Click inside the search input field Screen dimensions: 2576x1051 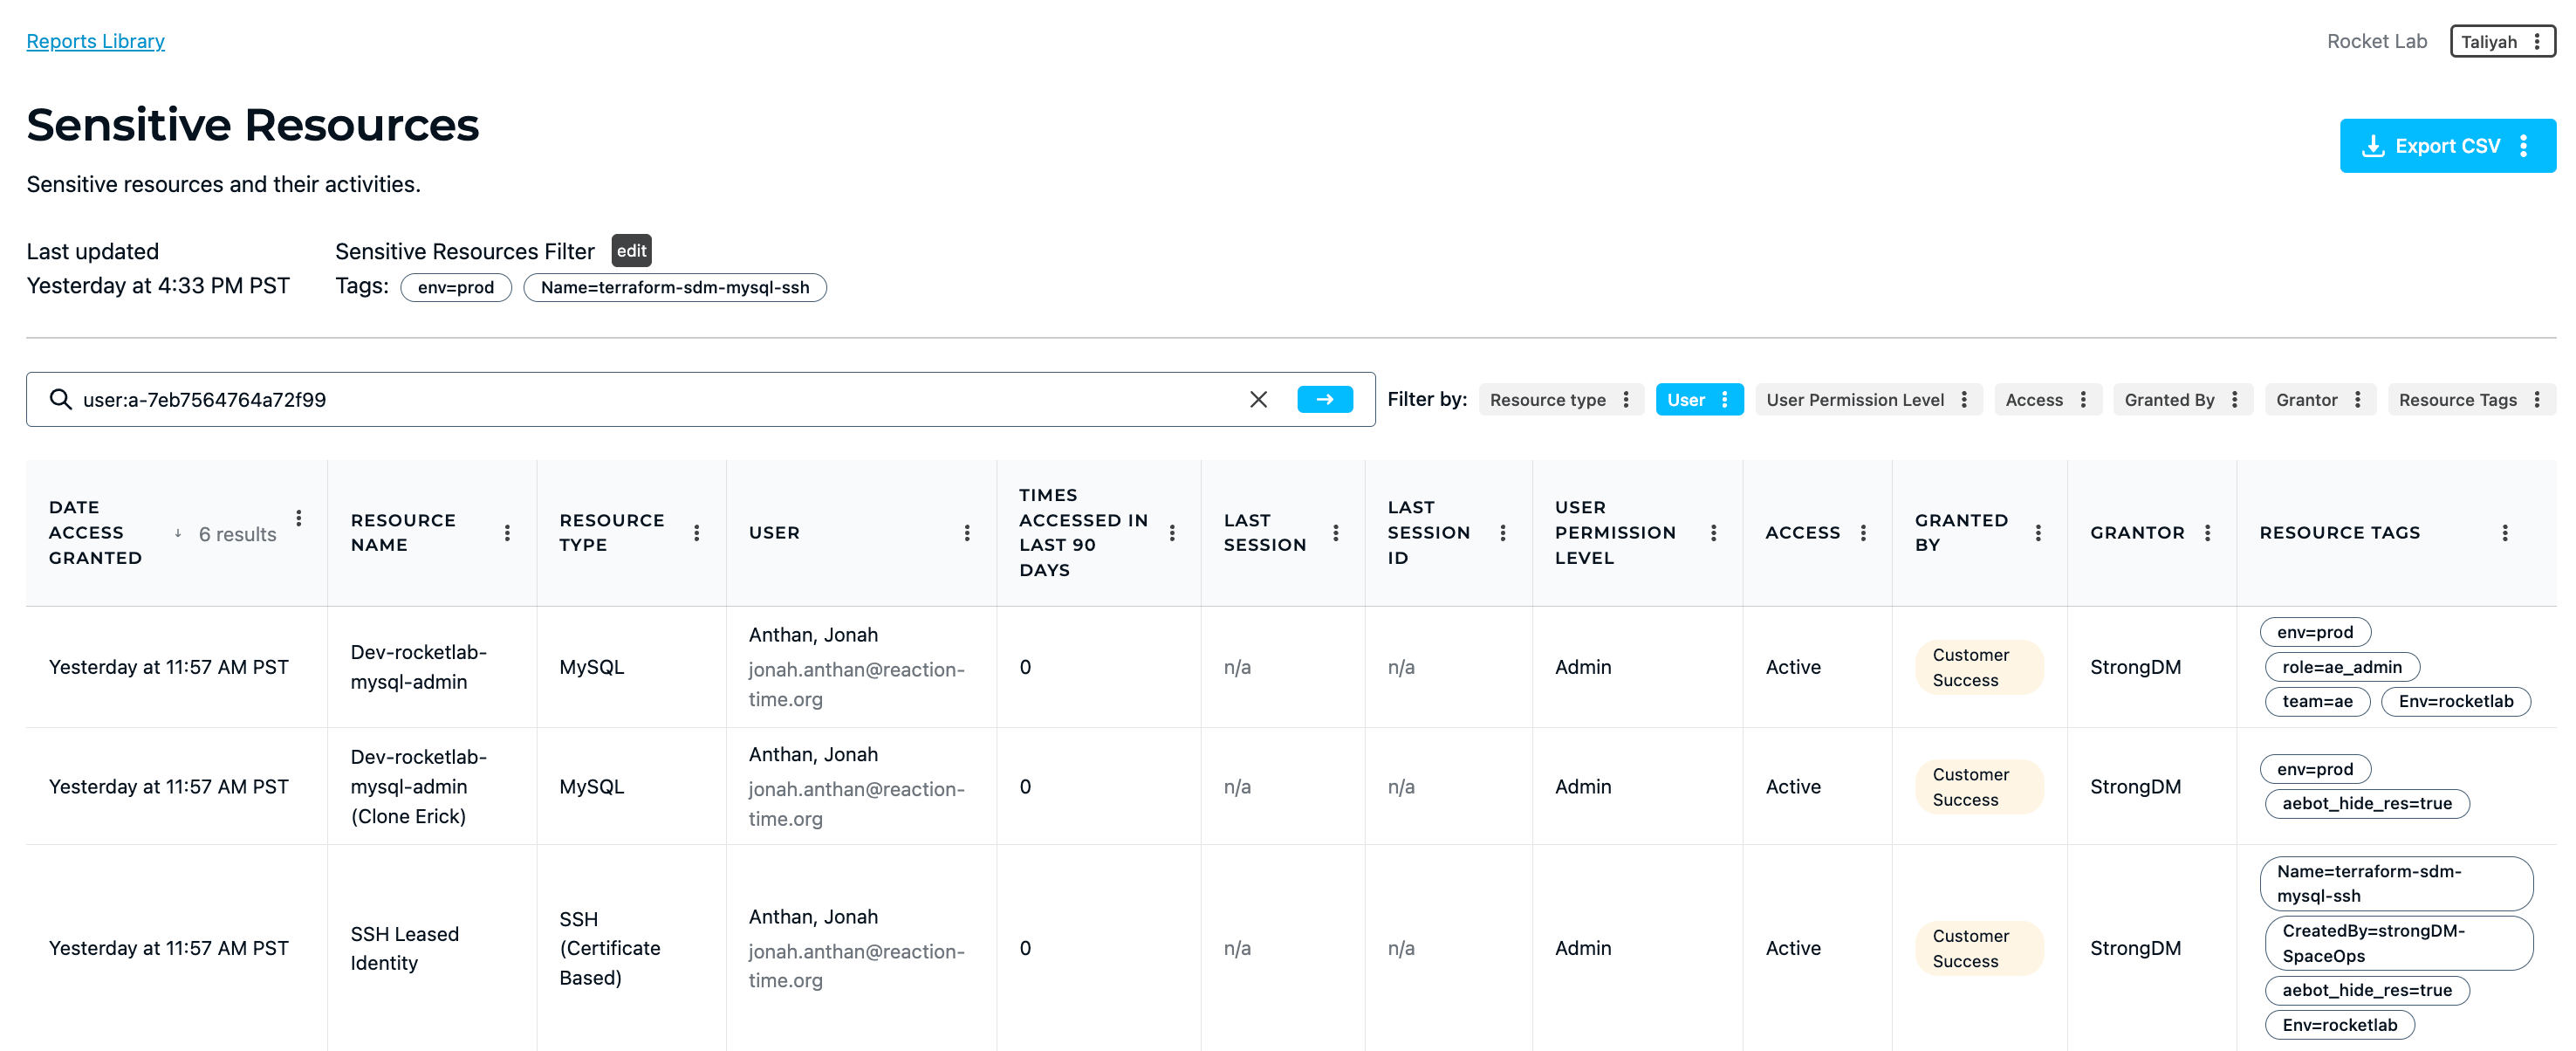point(600,398)
